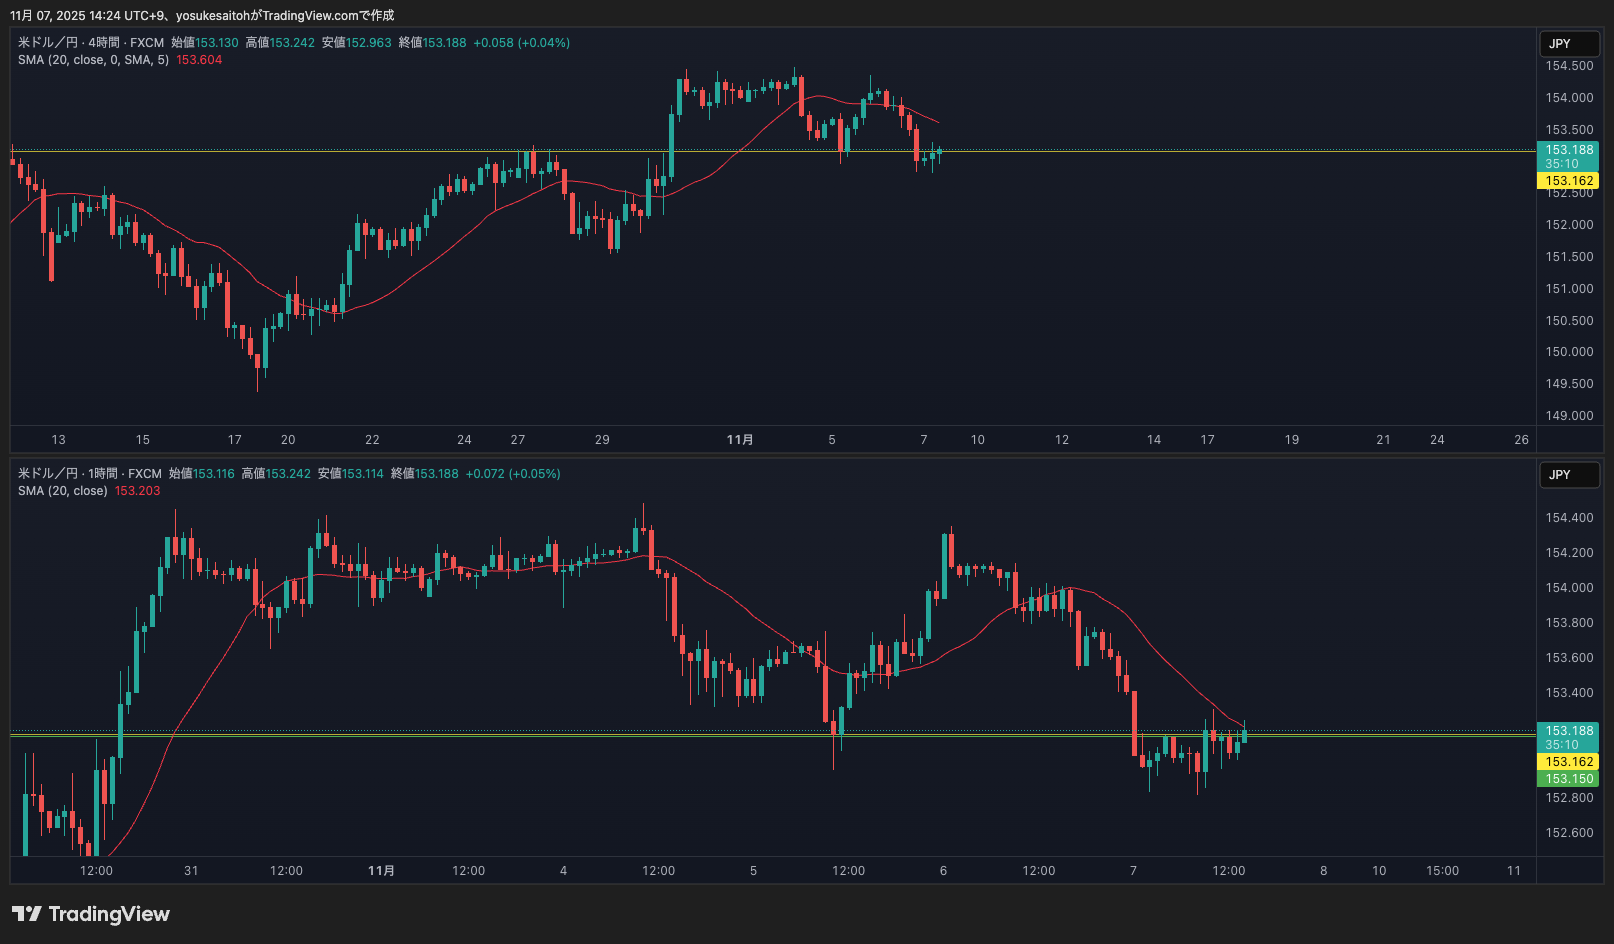1614x944 pixels.
Task: Click the SMA (20, close, 0, SMA, 5) indicator legend
Action: point(93,60)
